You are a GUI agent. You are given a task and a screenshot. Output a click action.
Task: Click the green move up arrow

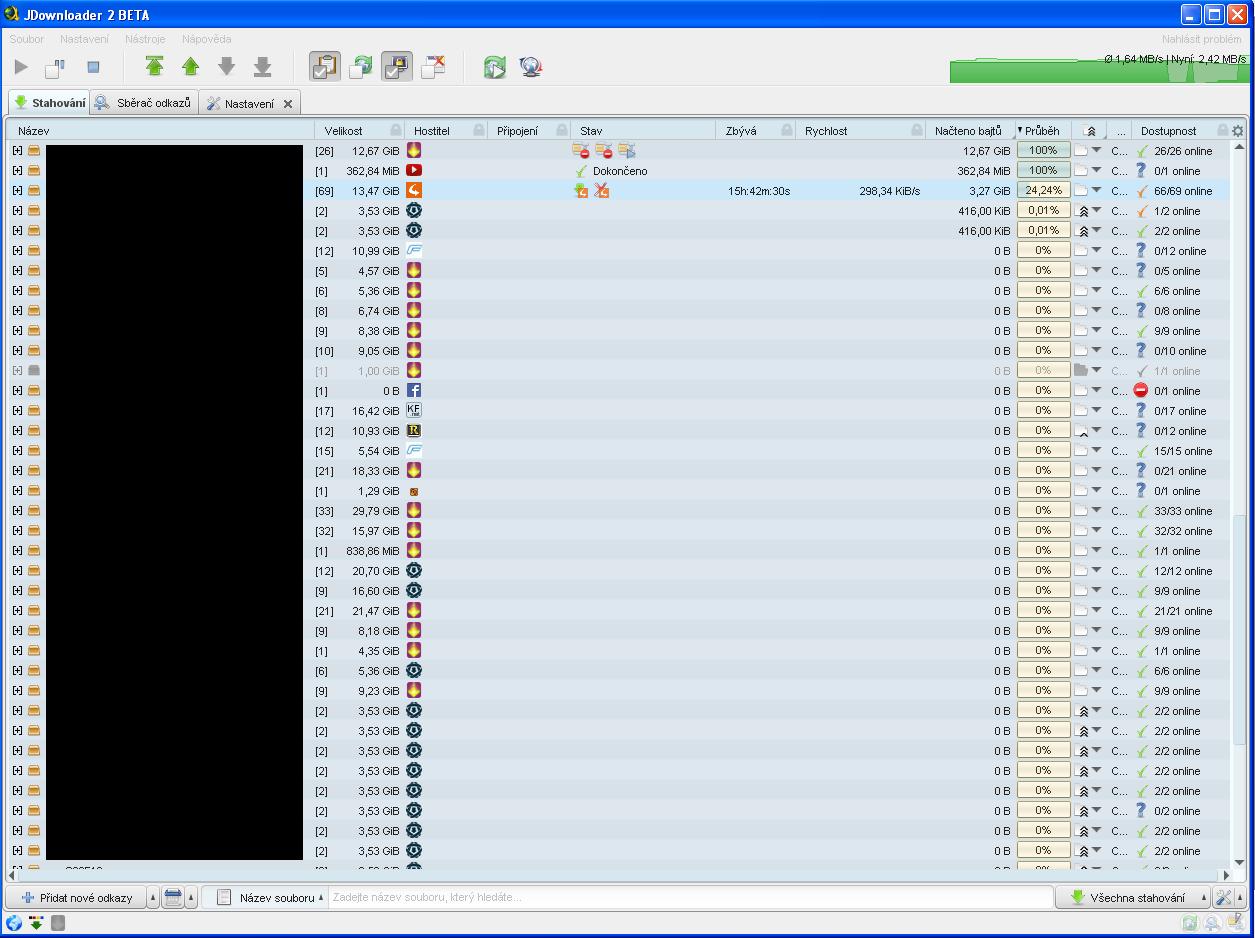(x=190, y=67)
